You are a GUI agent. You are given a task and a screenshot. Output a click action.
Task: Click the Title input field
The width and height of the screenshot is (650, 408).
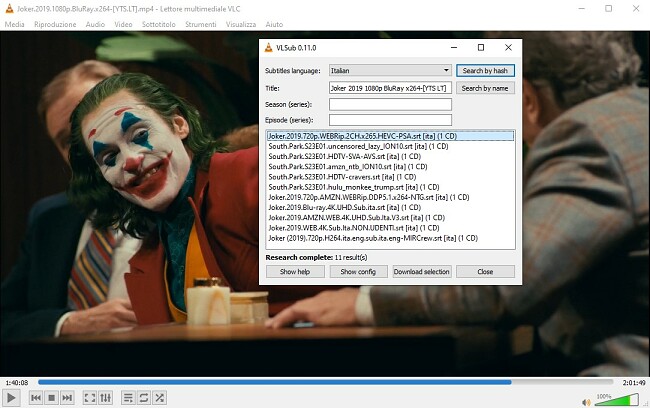coord(390,88)
